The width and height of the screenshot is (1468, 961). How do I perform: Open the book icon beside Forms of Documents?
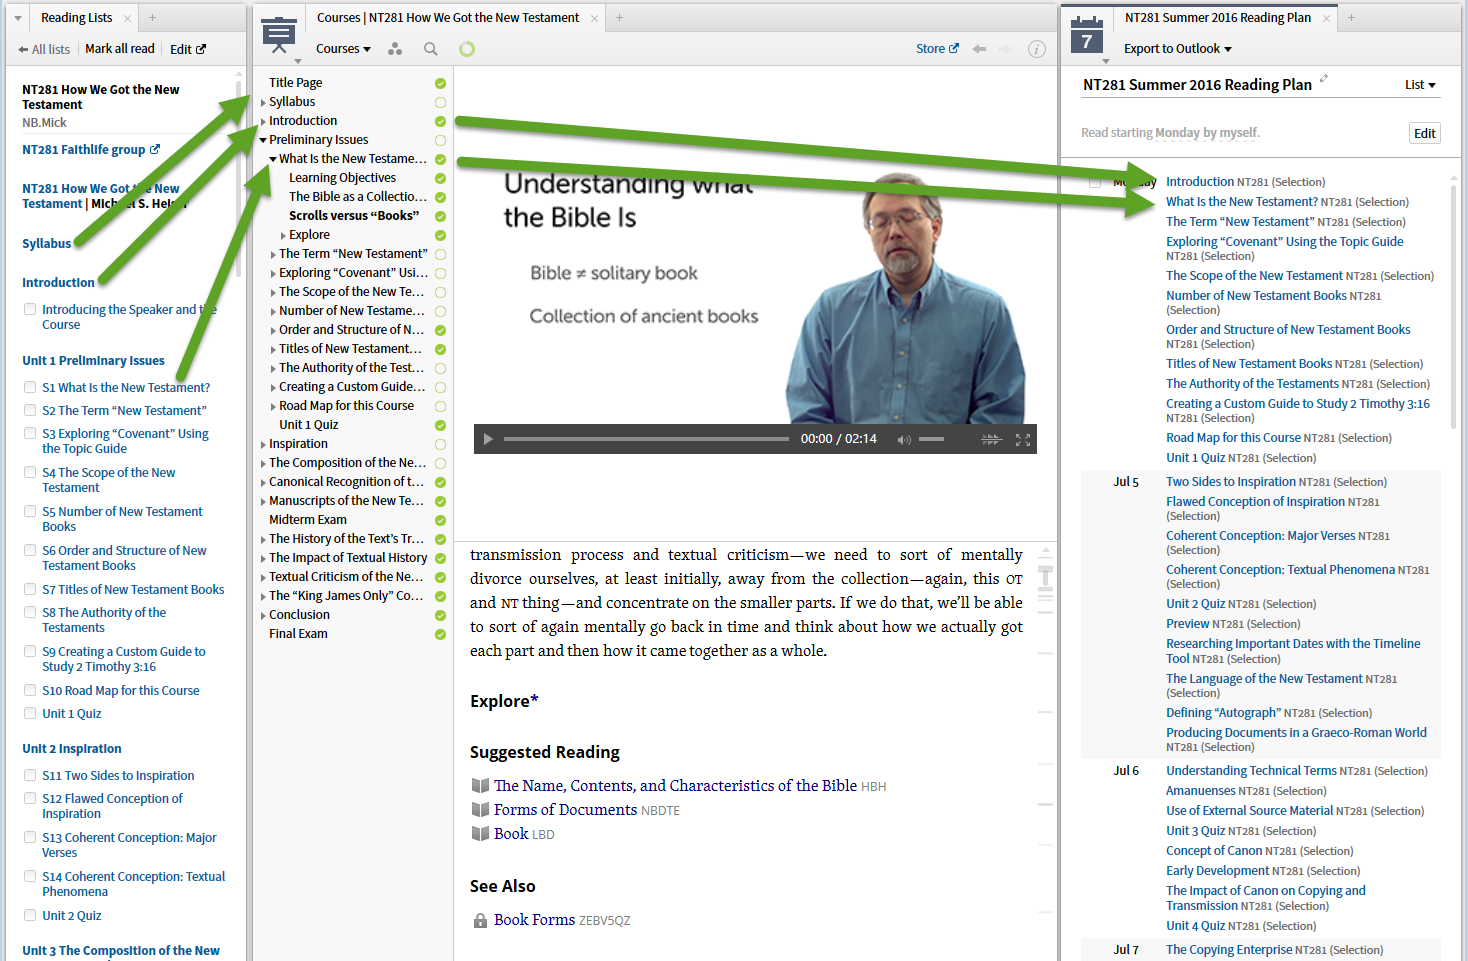(480, 810)
